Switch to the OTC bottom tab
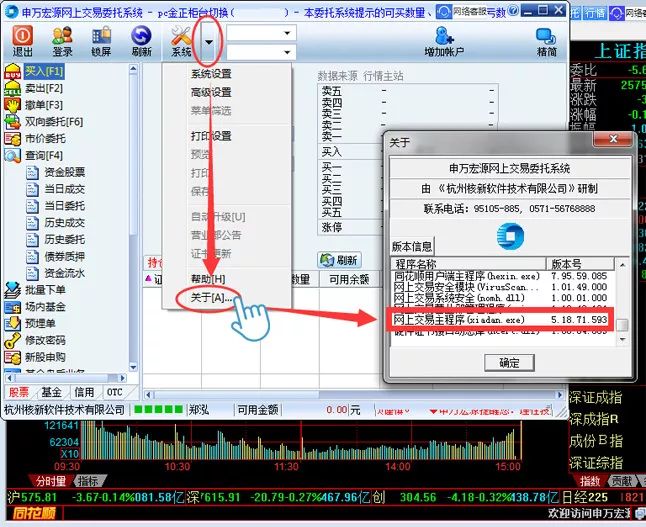 click(114, 392)
